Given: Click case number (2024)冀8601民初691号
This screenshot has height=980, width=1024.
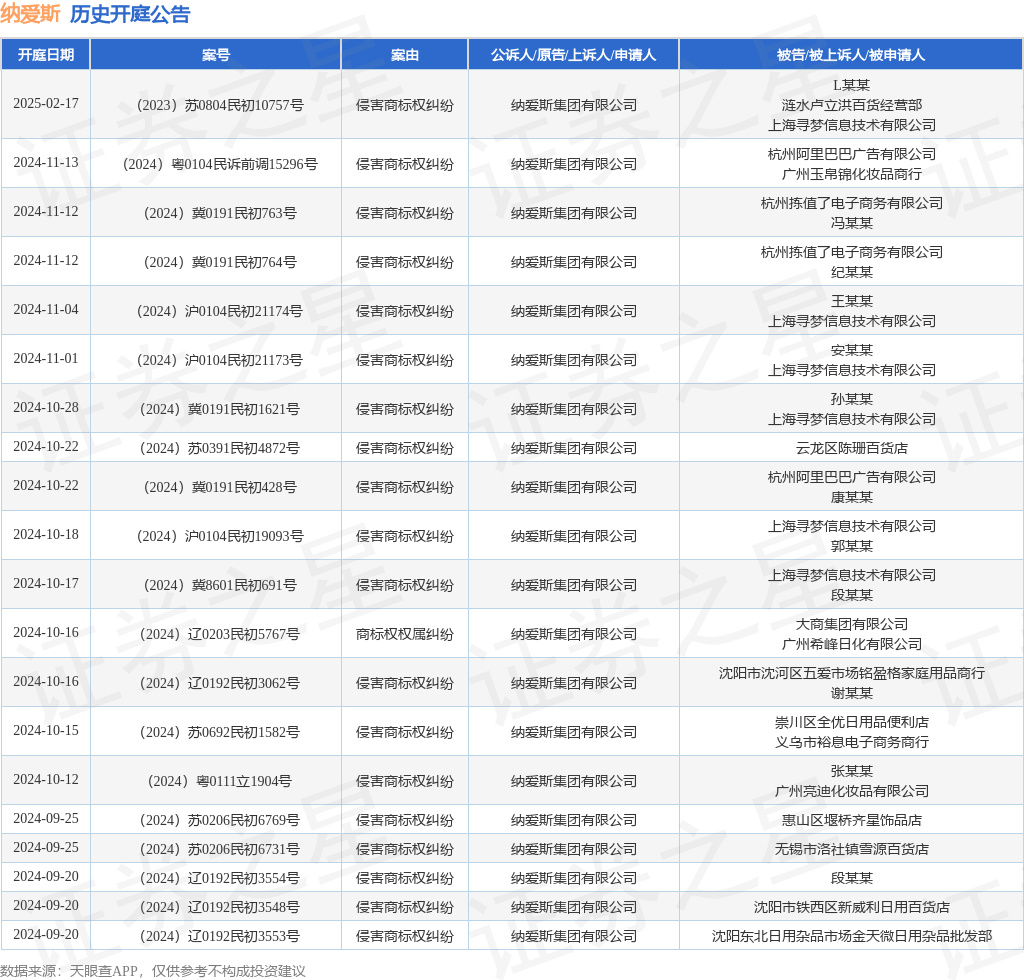Looking at the screenshot, I should point(220,585).
